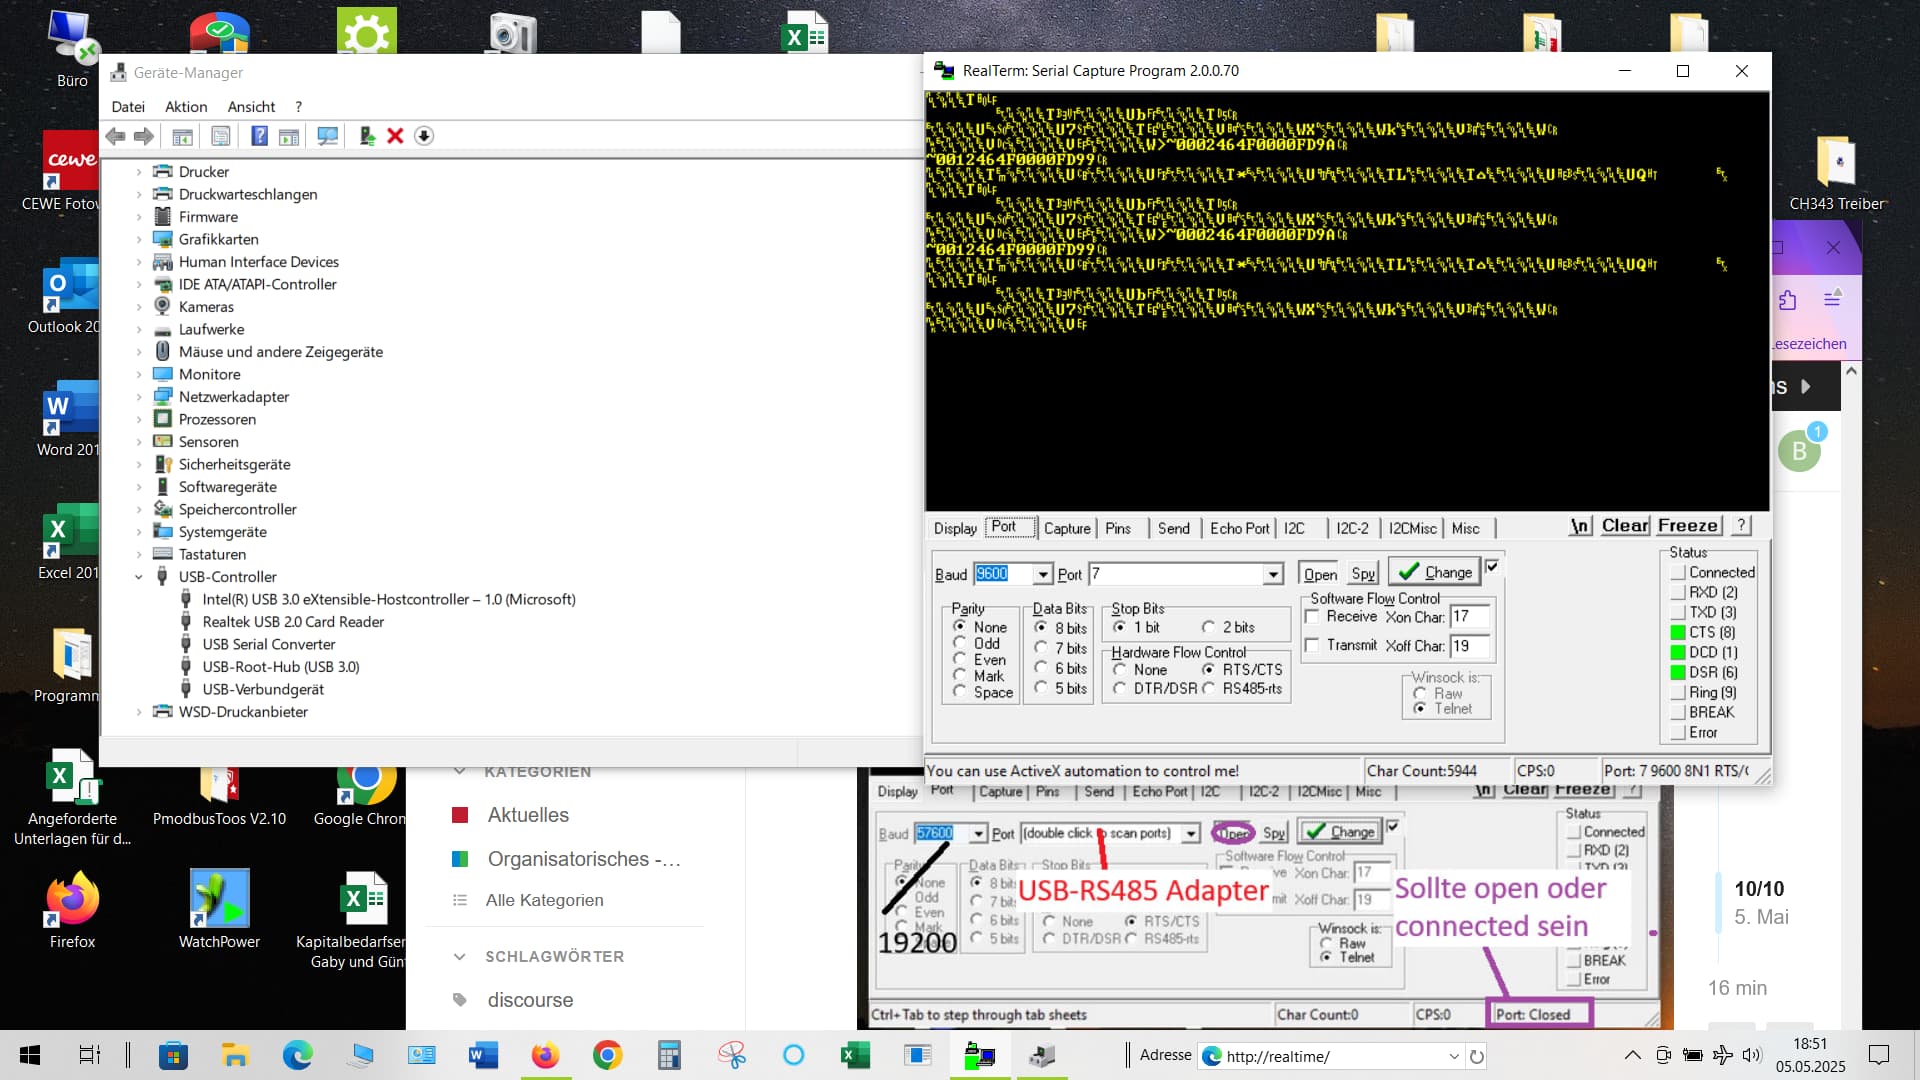Select 2 bits stop bits option

(x=1209, y=627)
